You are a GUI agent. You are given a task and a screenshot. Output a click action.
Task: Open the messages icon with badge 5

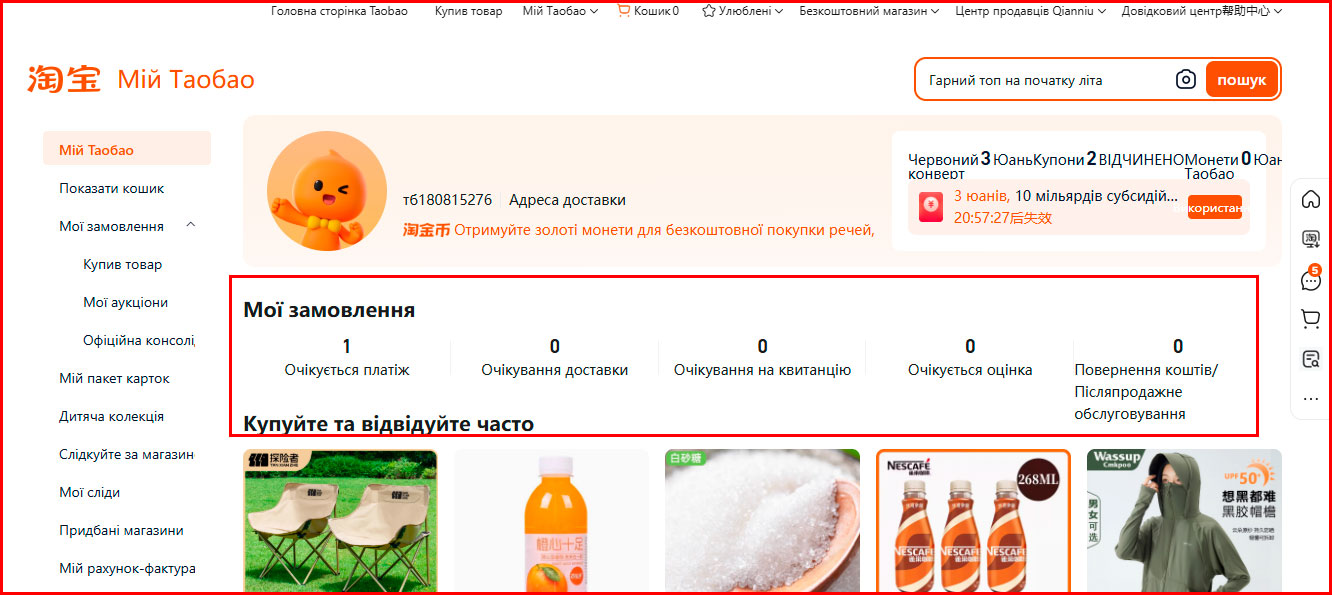1311,279
